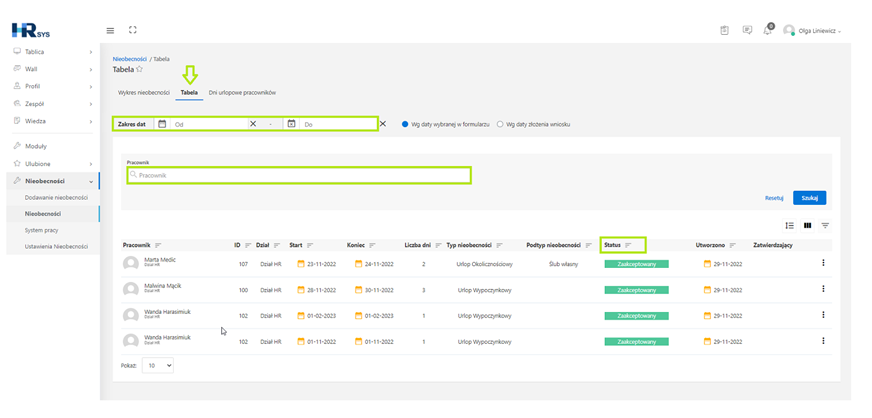
Task: Click the row density icon above table
Action: point(790,225)
